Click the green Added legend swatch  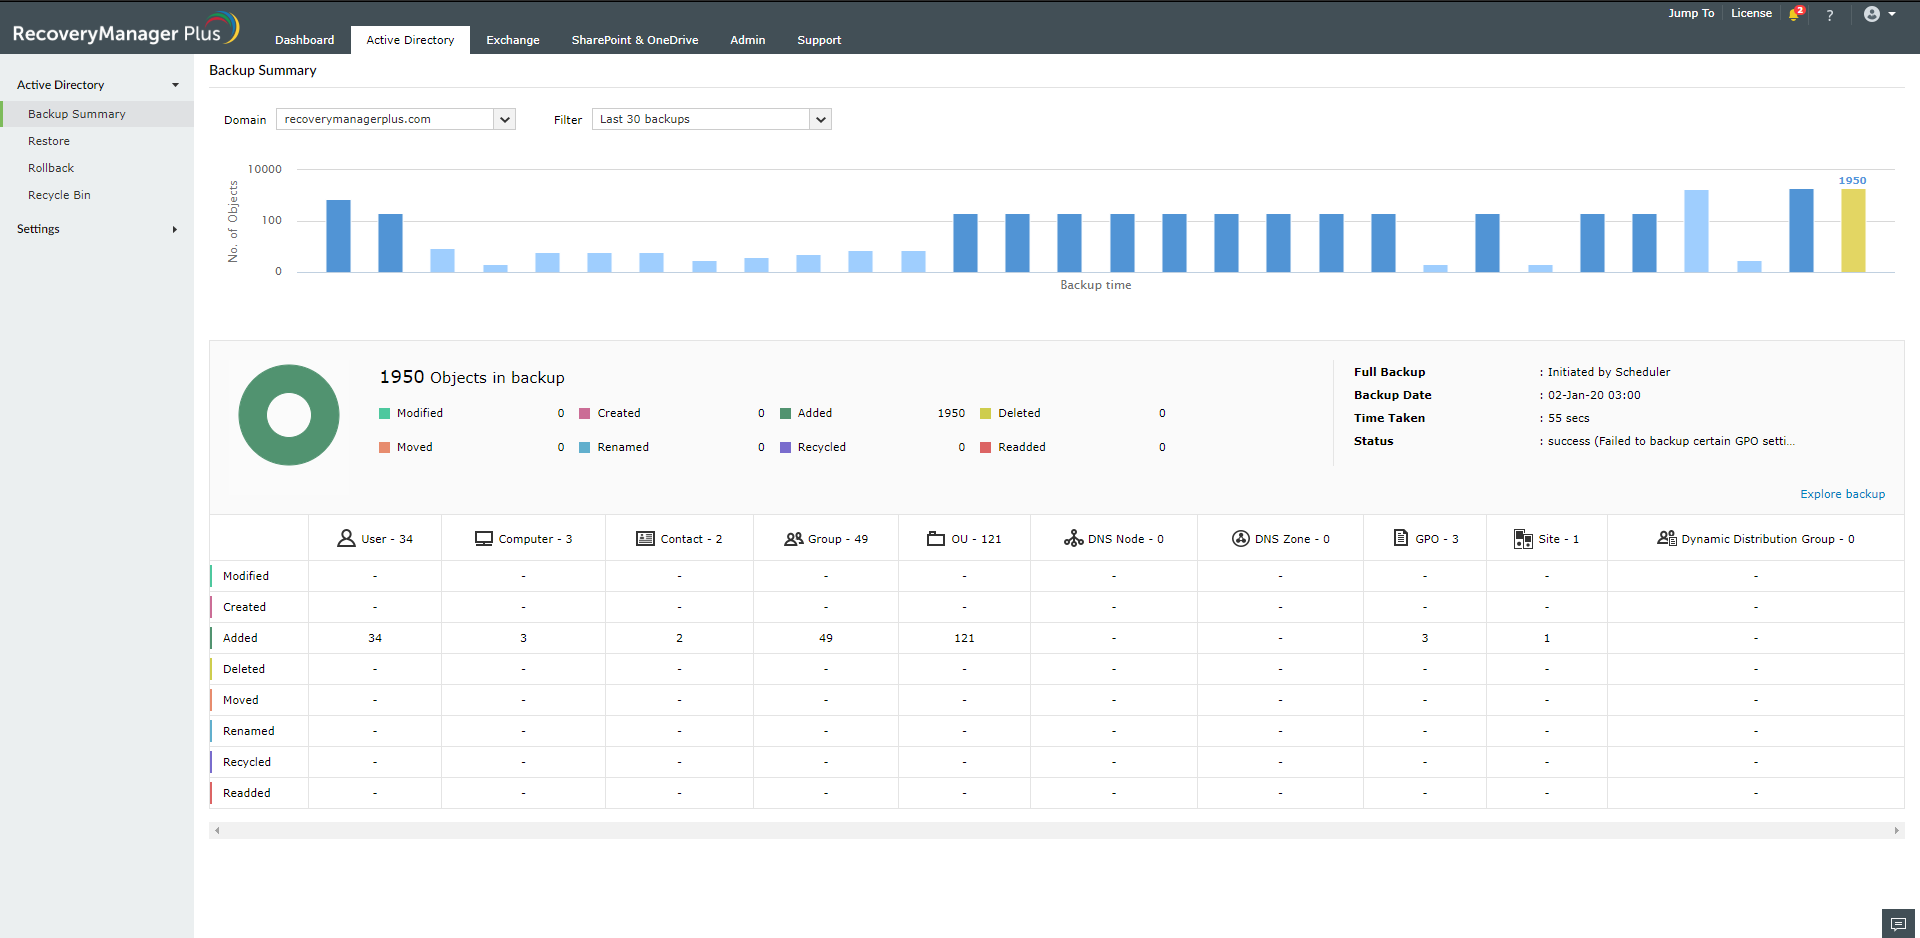click(785, 413)
